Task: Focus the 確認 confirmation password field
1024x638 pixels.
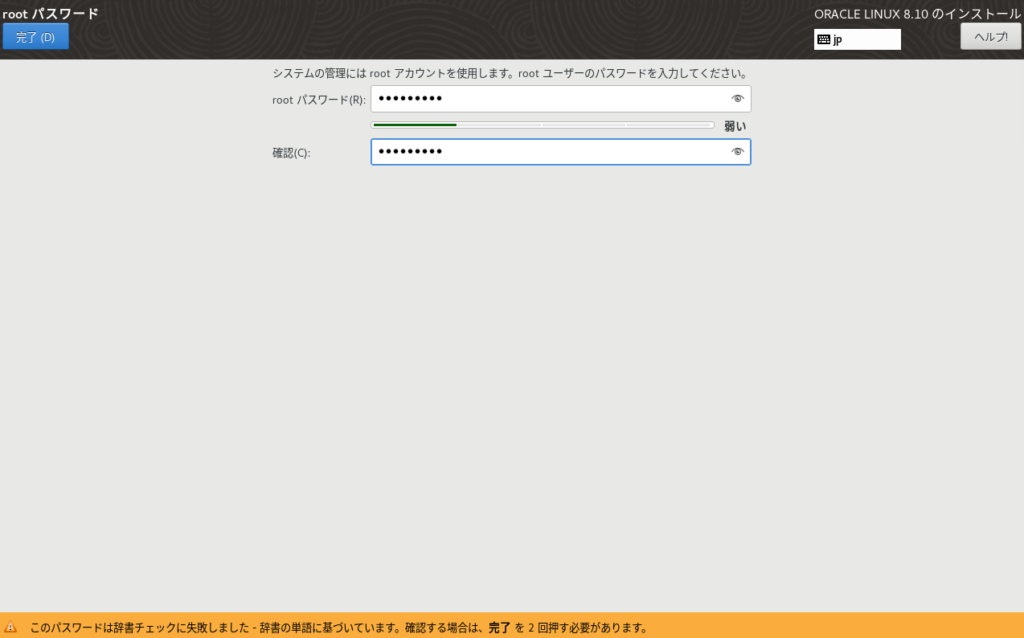Action: click(x=550, y=152)
